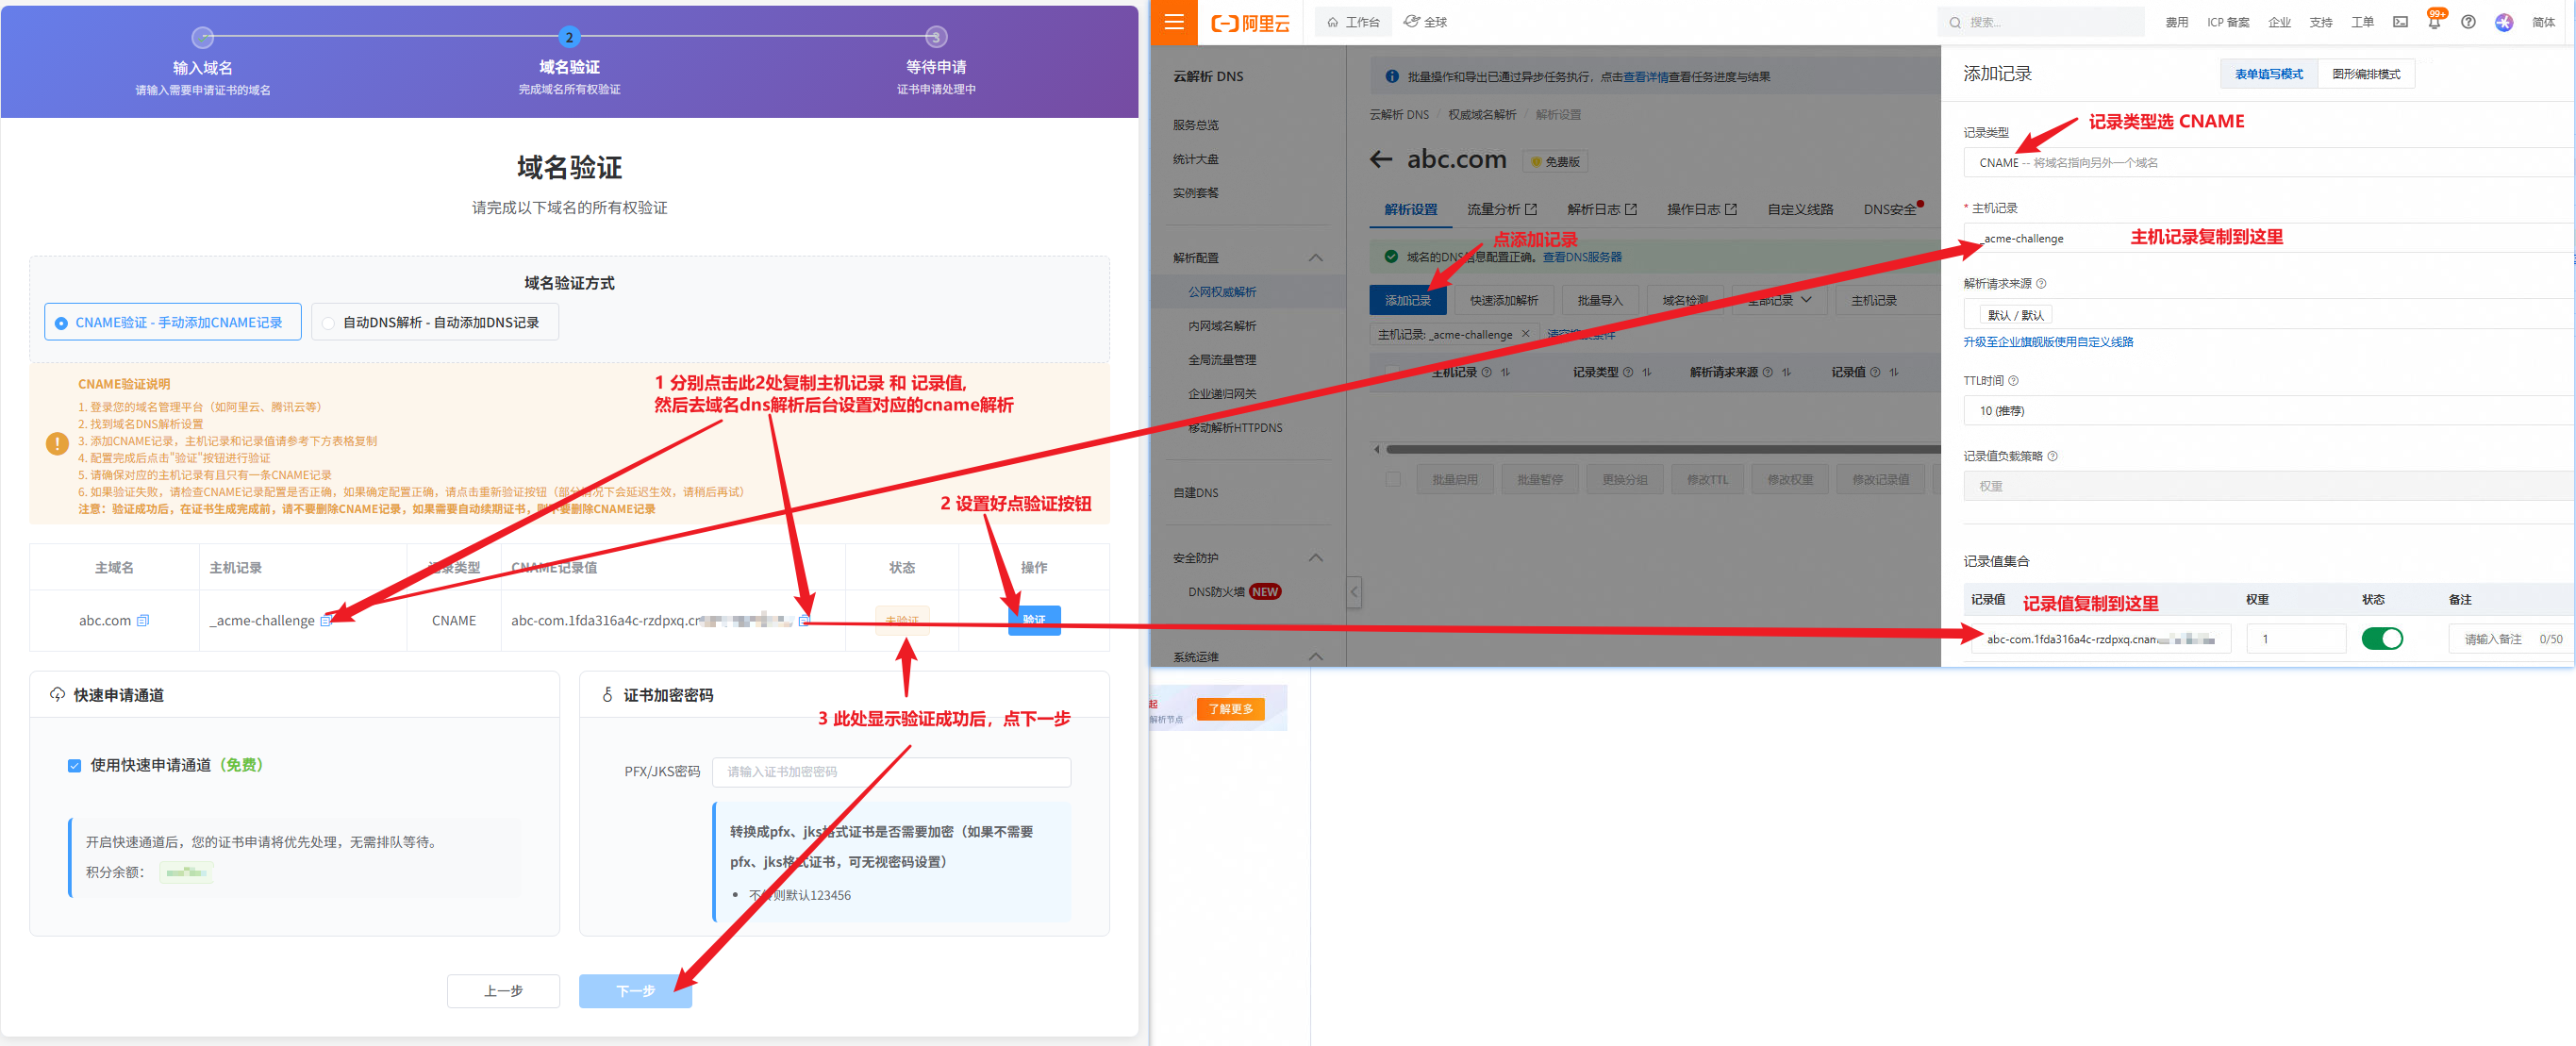
Task: Click help icon in 记录值 column header
Action: pos(1875,372)
